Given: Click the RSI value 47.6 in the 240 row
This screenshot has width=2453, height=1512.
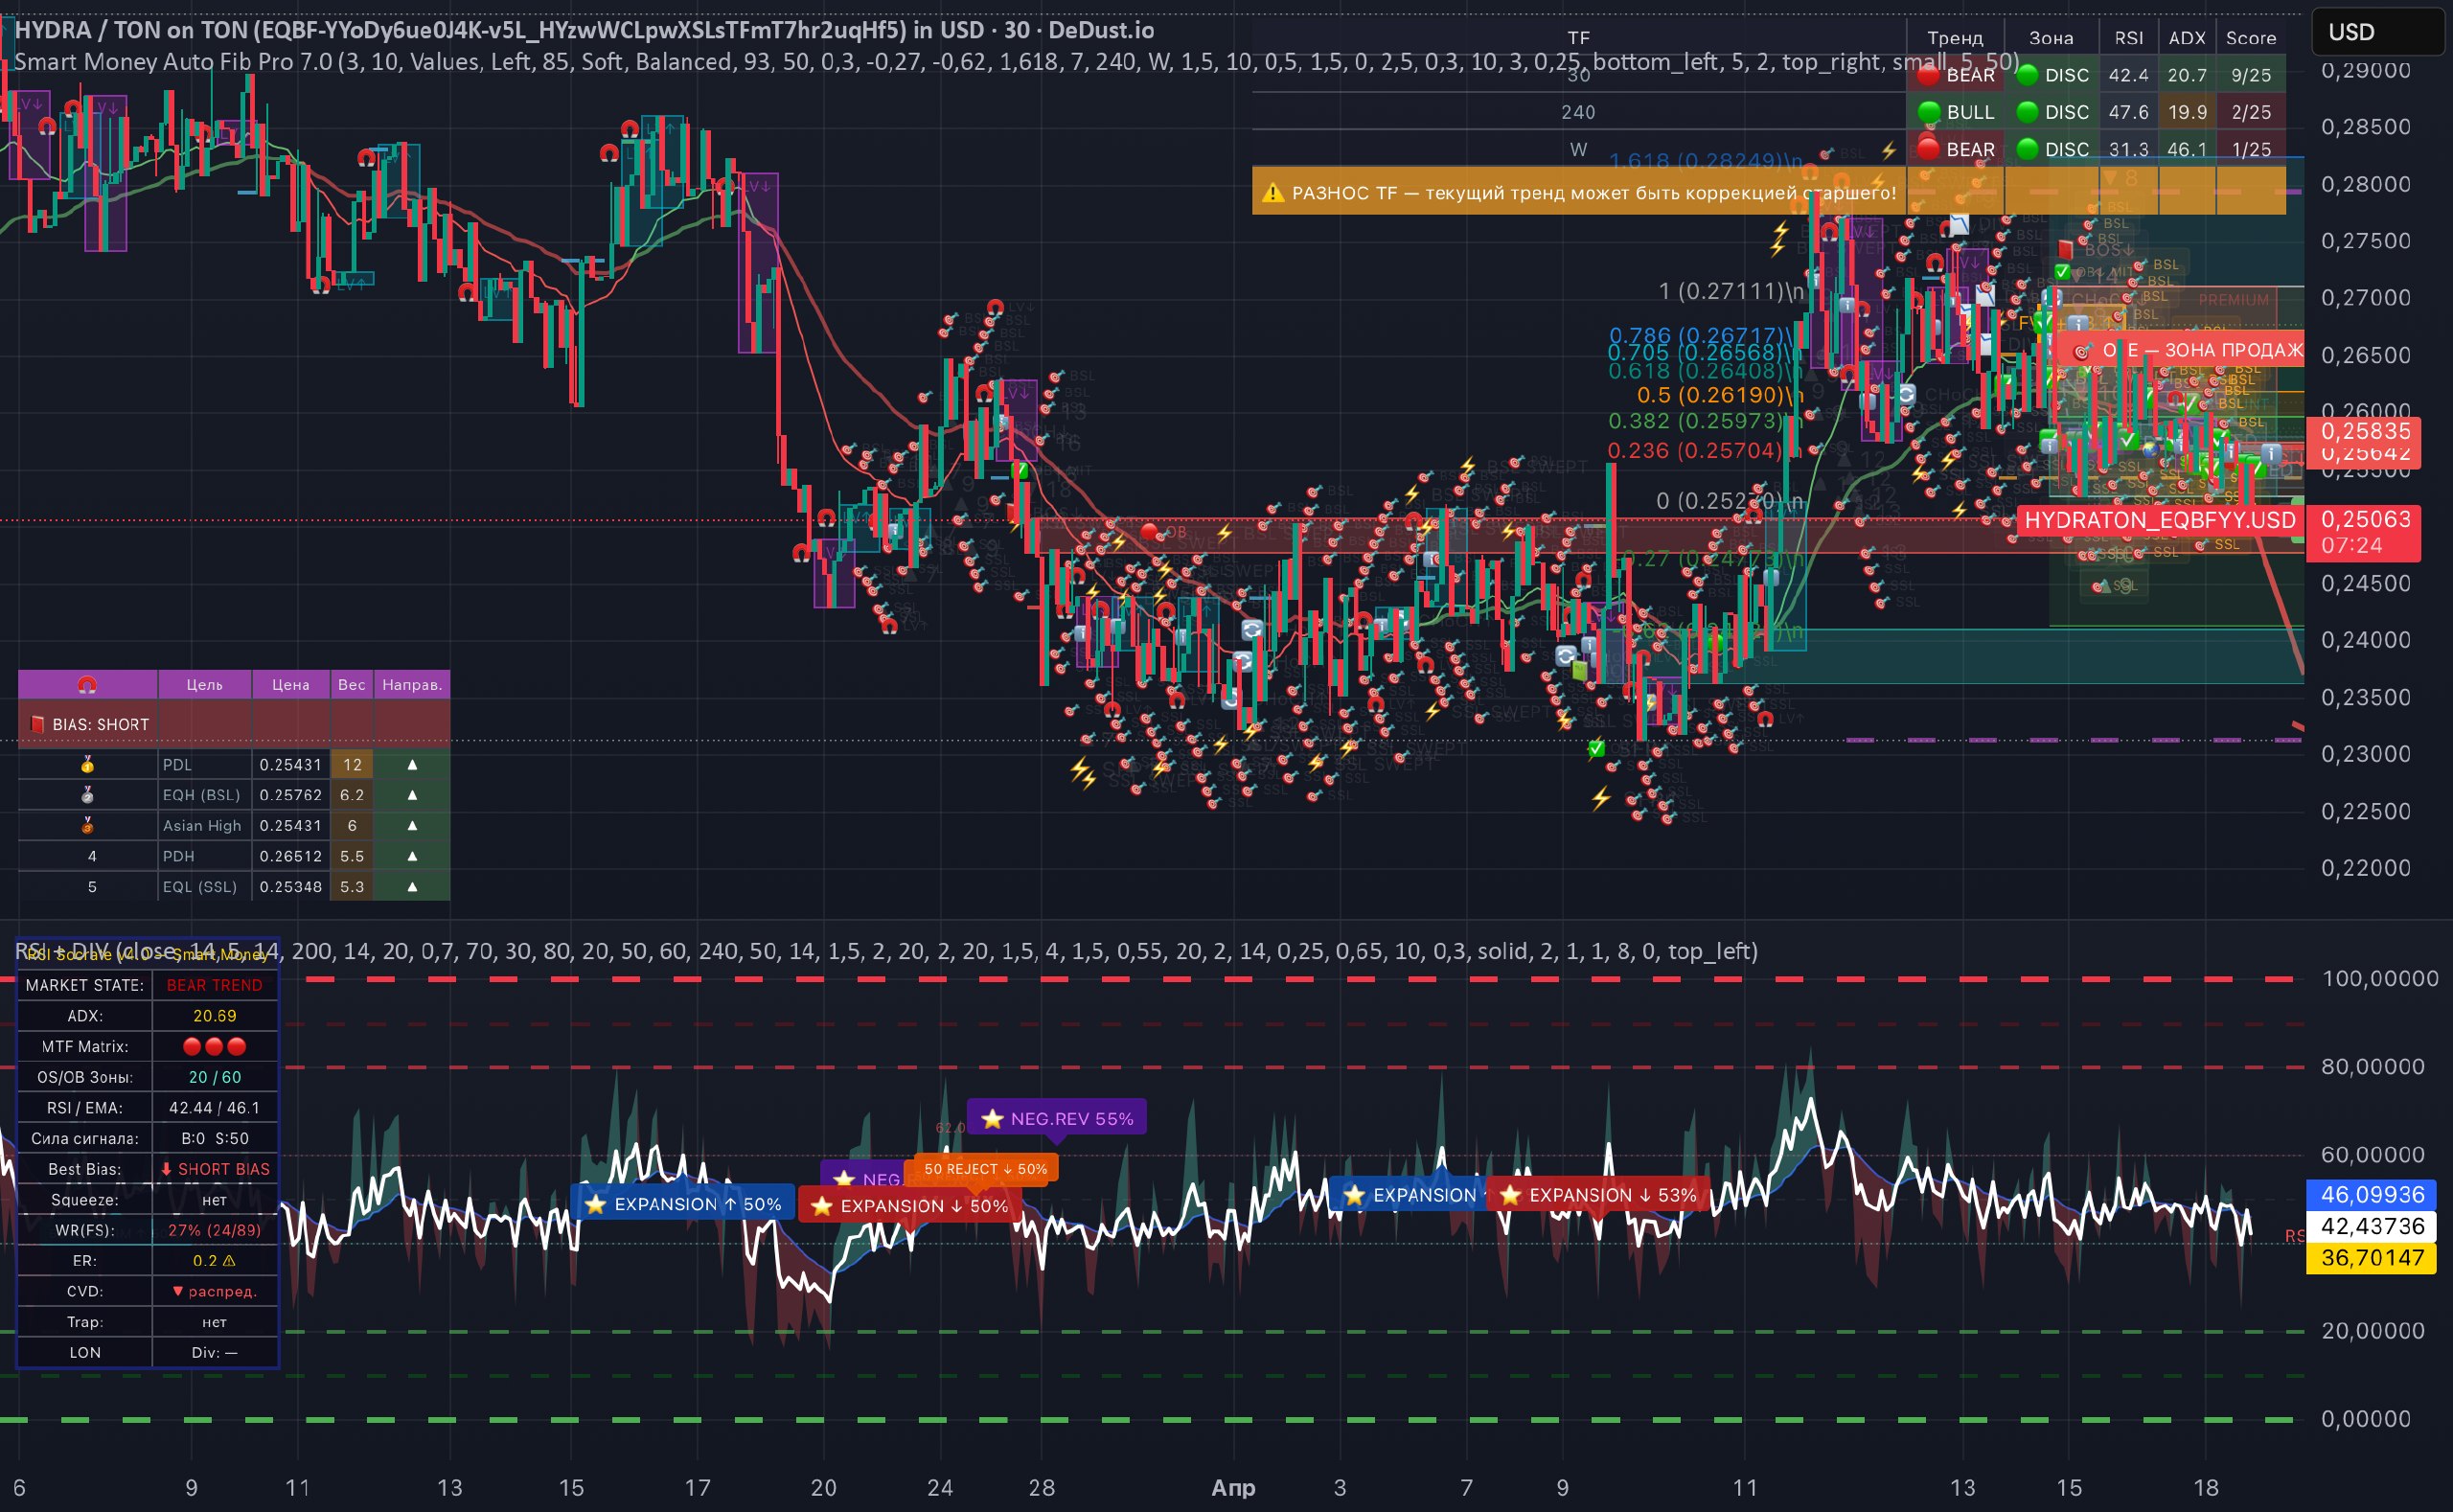Looking at the screenshot, I should tap(2128, 112).
